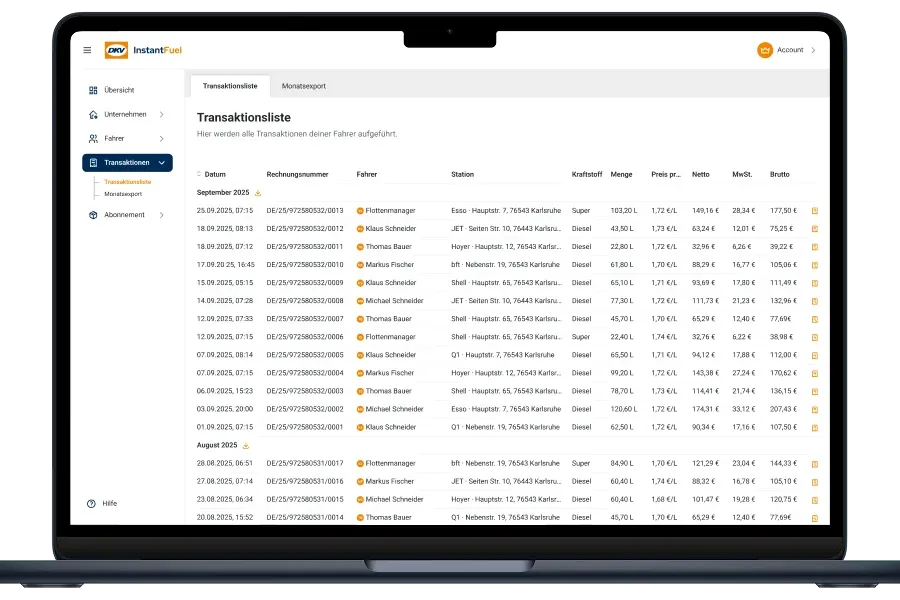Open Transaktionsliste sidebar sub-item
900x600 pixels.
127,181
